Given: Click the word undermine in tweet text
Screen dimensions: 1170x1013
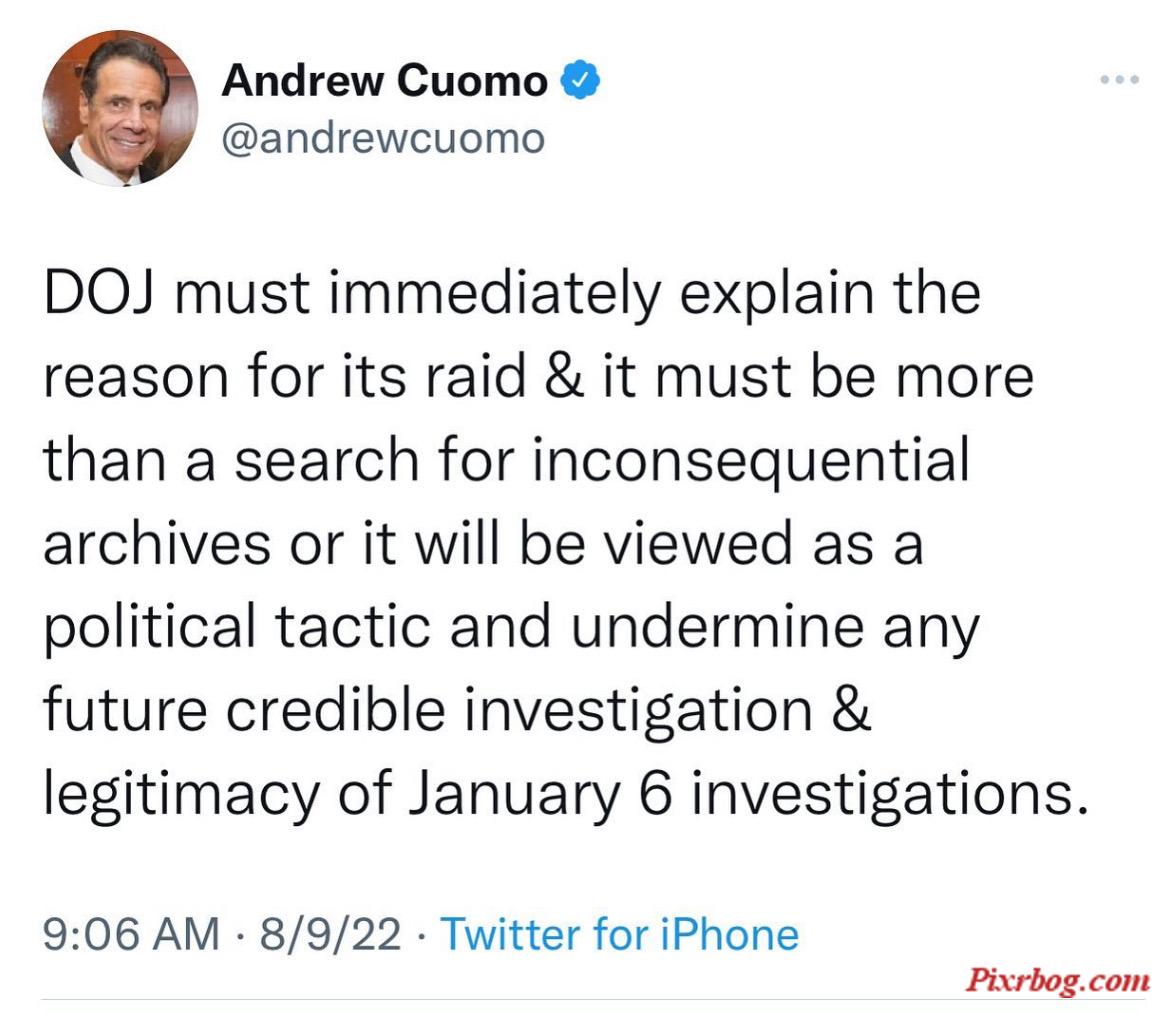Looking at the screenshot, I should tap(718, 627).
